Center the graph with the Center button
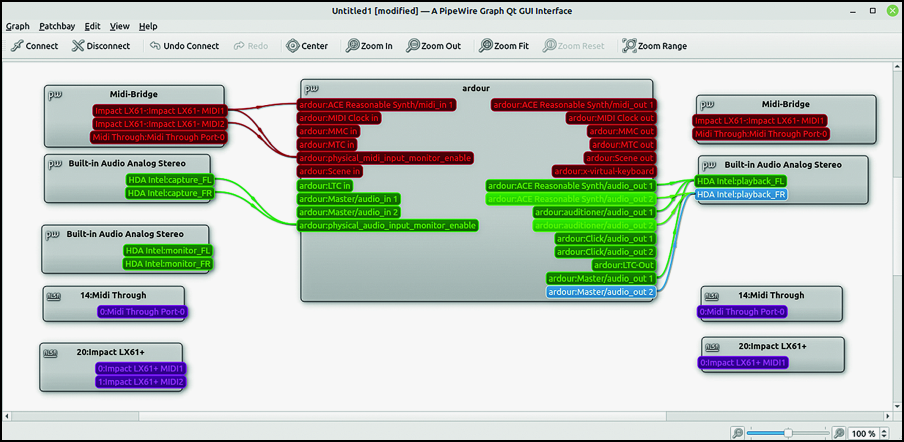Viewport: 904px width, 442px height. (x=307, y=46)
